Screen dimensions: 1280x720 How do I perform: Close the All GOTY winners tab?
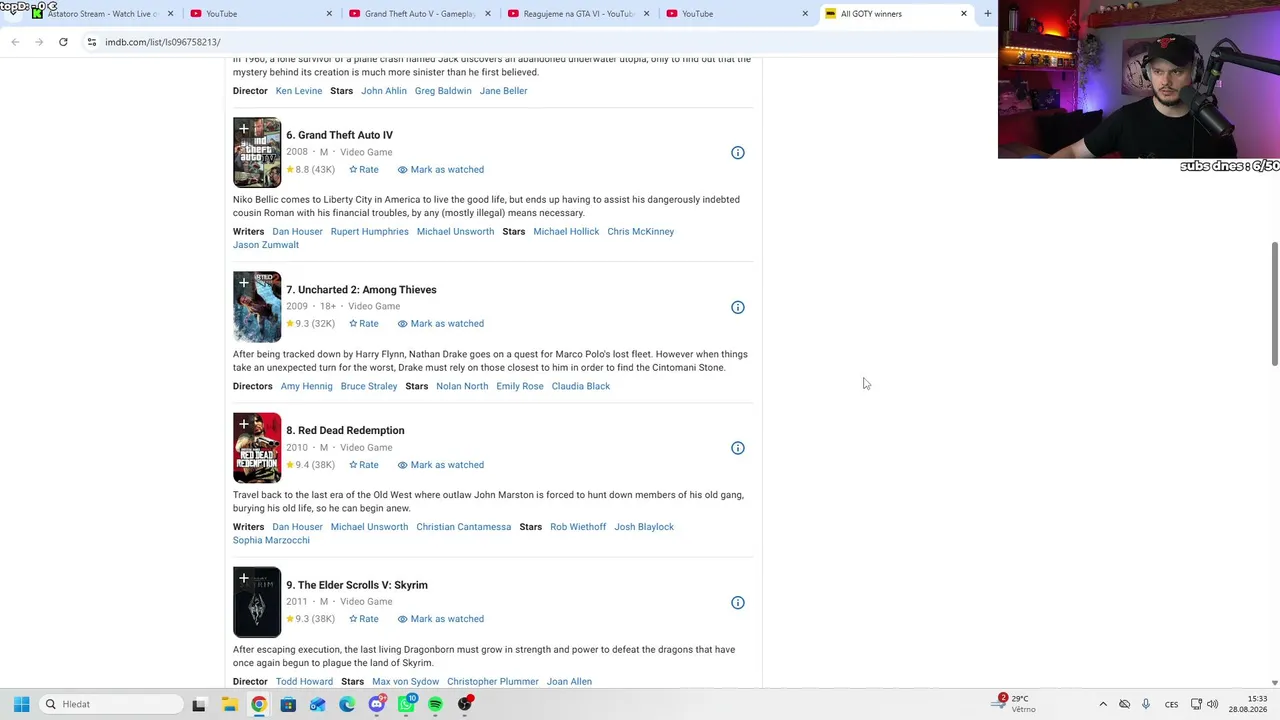[964, 14]
